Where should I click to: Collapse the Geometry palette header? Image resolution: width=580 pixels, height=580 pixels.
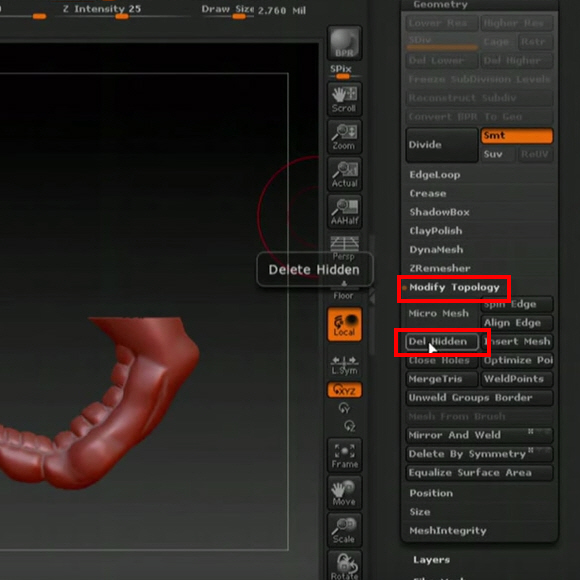coord(479,5)
